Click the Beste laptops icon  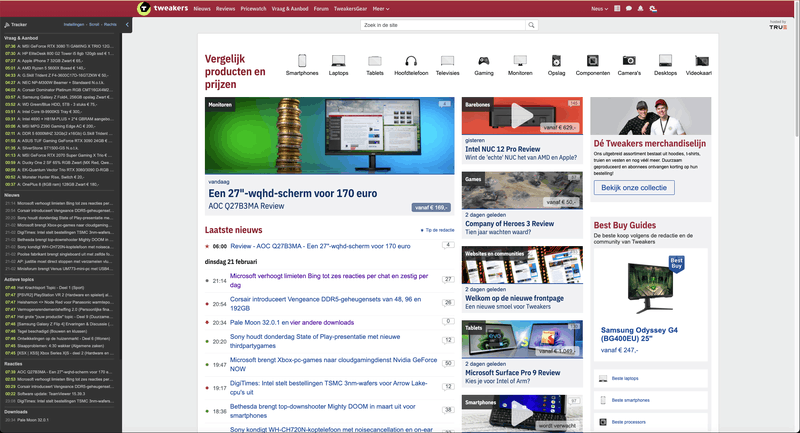(x=603, y=378)
